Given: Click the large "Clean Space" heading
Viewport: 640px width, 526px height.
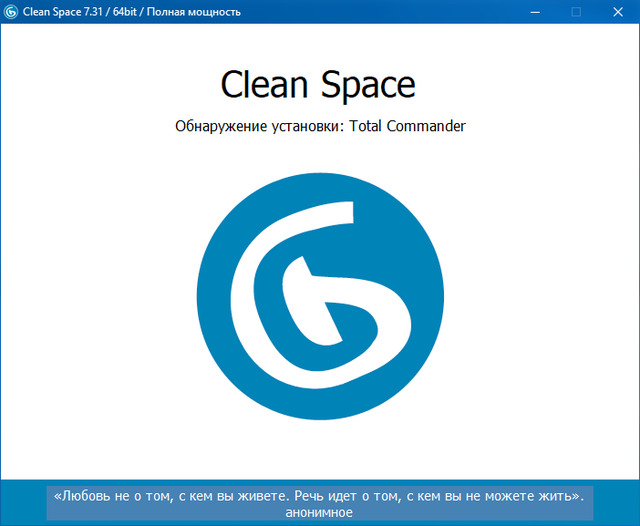Looking at the screenshot, I should [x=318, y=84].
